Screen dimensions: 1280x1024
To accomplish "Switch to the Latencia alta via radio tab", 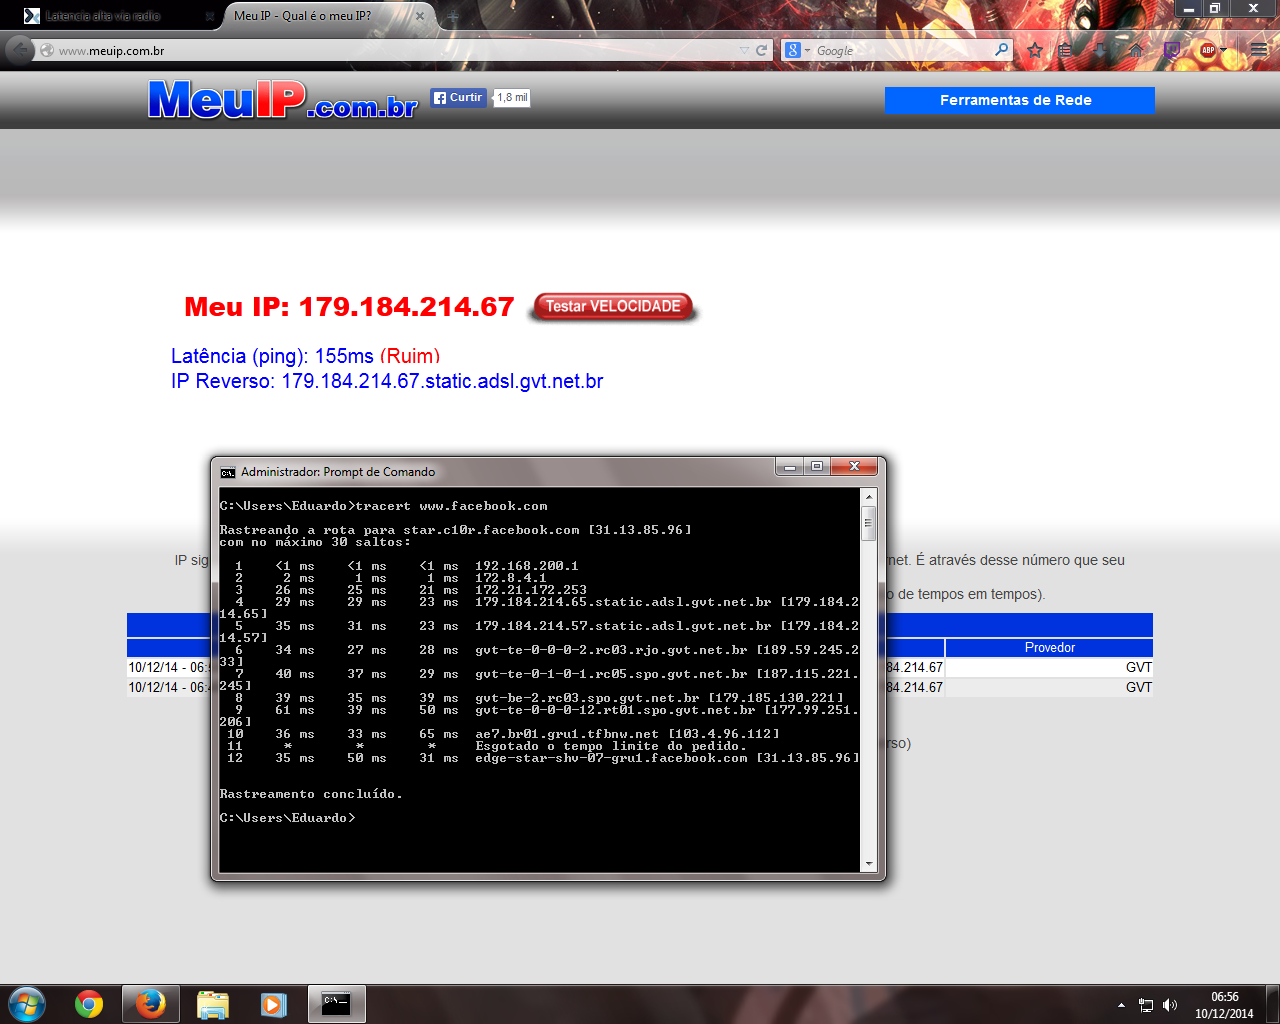I will click(110, 16).
